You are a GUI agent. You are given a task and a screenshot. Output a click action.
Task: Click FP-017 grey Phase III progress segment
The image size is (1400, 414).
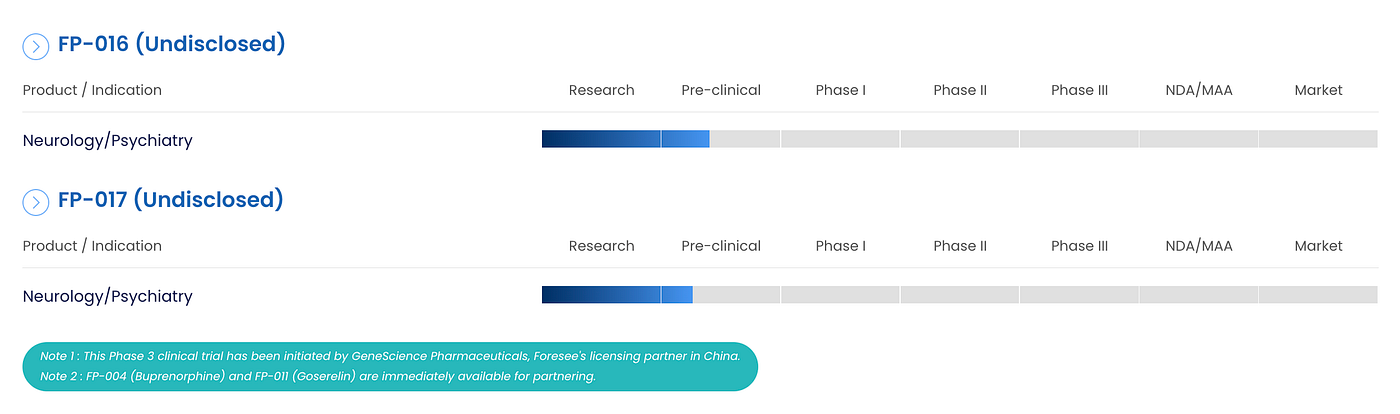click(x=1079, y=295)
